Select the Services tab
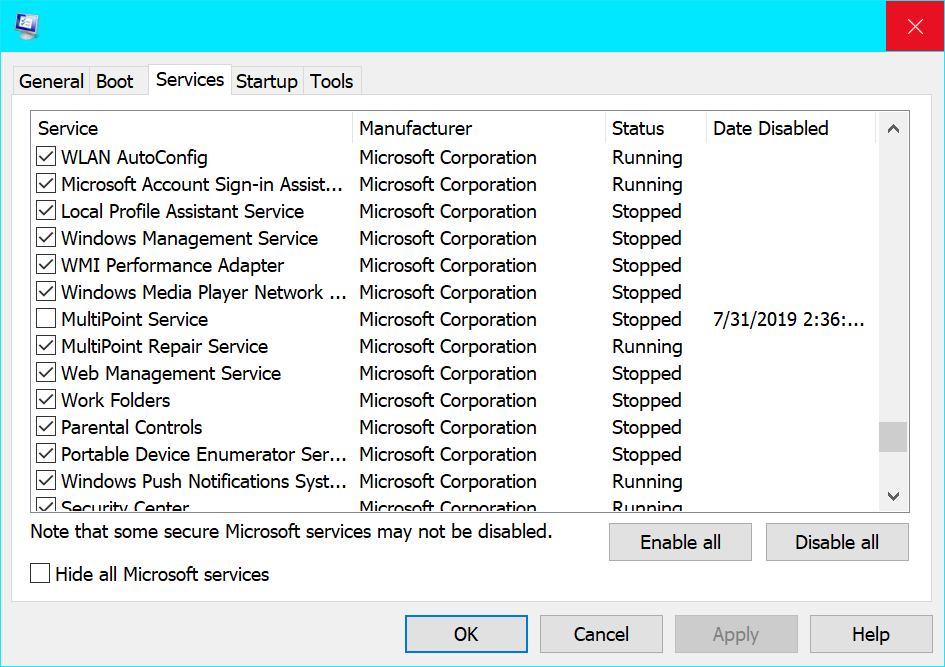Image resolution: width=945 pixels, height=667 pixels. 190,80
